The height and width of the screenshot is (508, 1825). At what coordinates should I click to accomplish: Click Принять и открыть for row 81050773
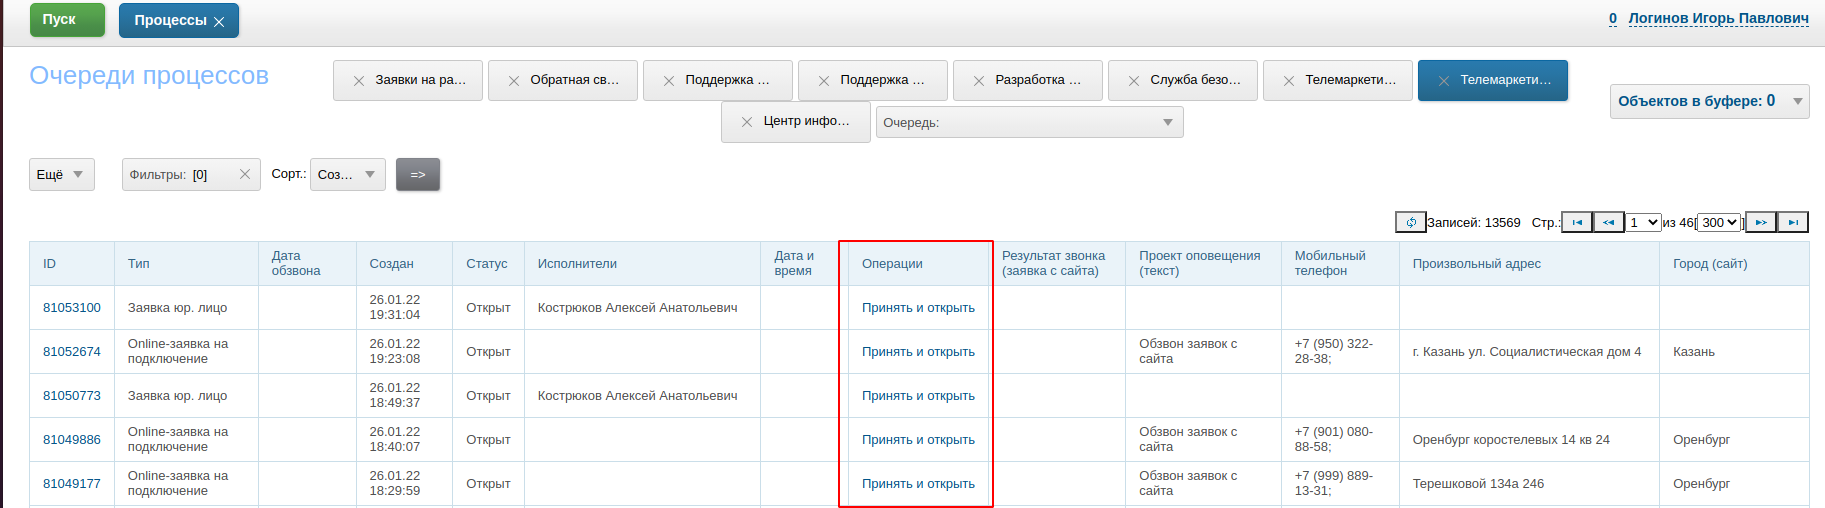point(918,396)
